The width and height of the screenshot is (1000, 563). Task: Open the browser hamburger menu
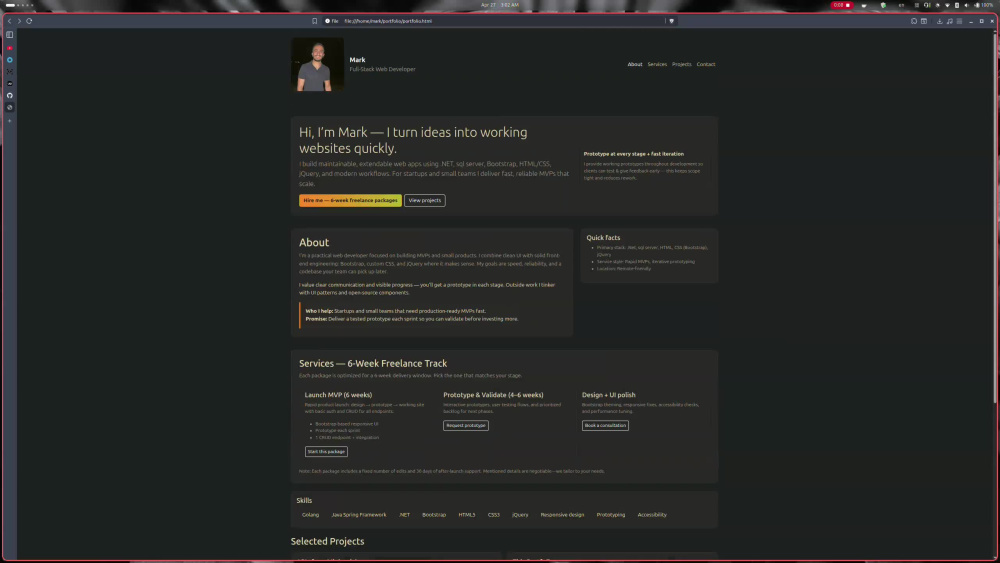point(959,21)
